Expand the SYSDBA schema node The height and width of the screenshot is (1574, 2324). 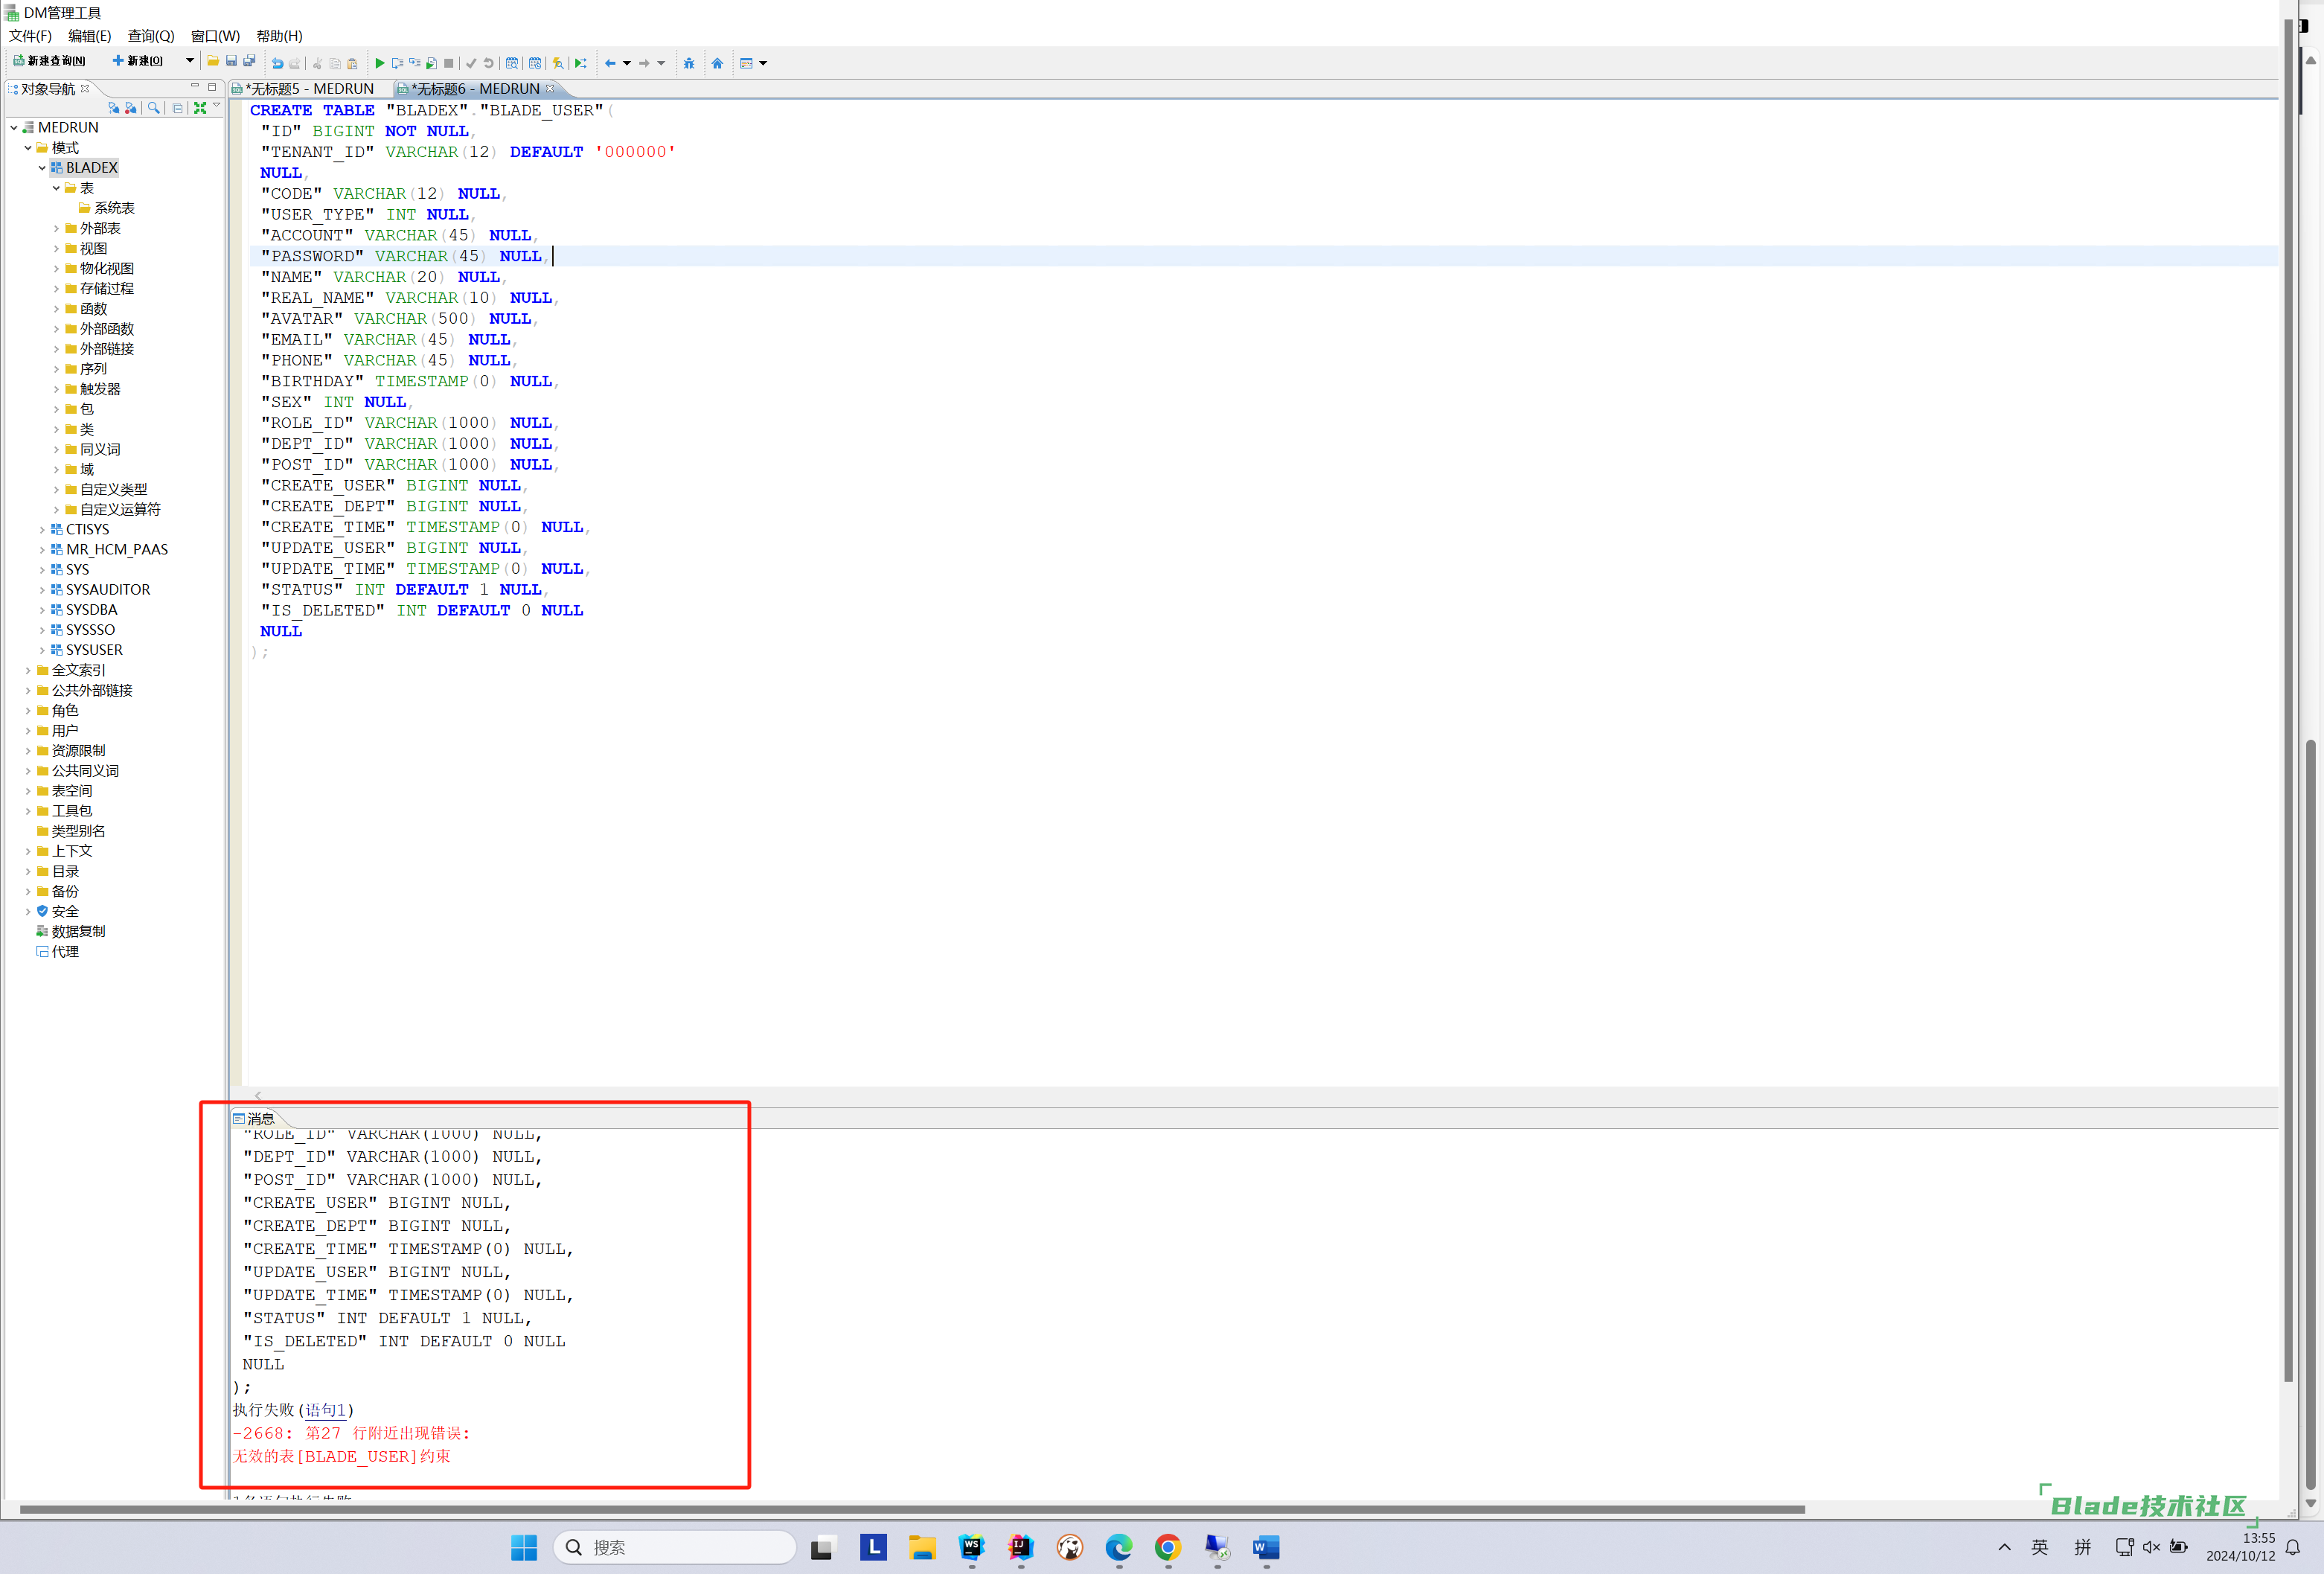click(x=42, y=610)
